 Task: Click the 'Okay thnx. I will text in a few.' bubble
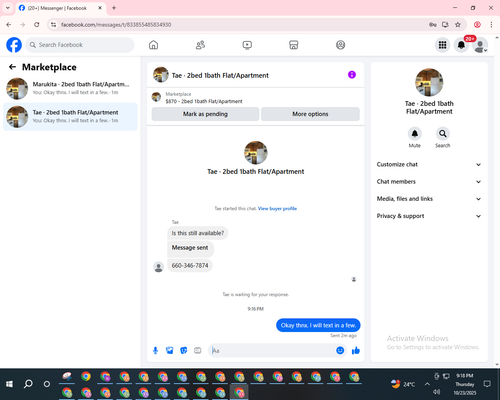(318, 325)
